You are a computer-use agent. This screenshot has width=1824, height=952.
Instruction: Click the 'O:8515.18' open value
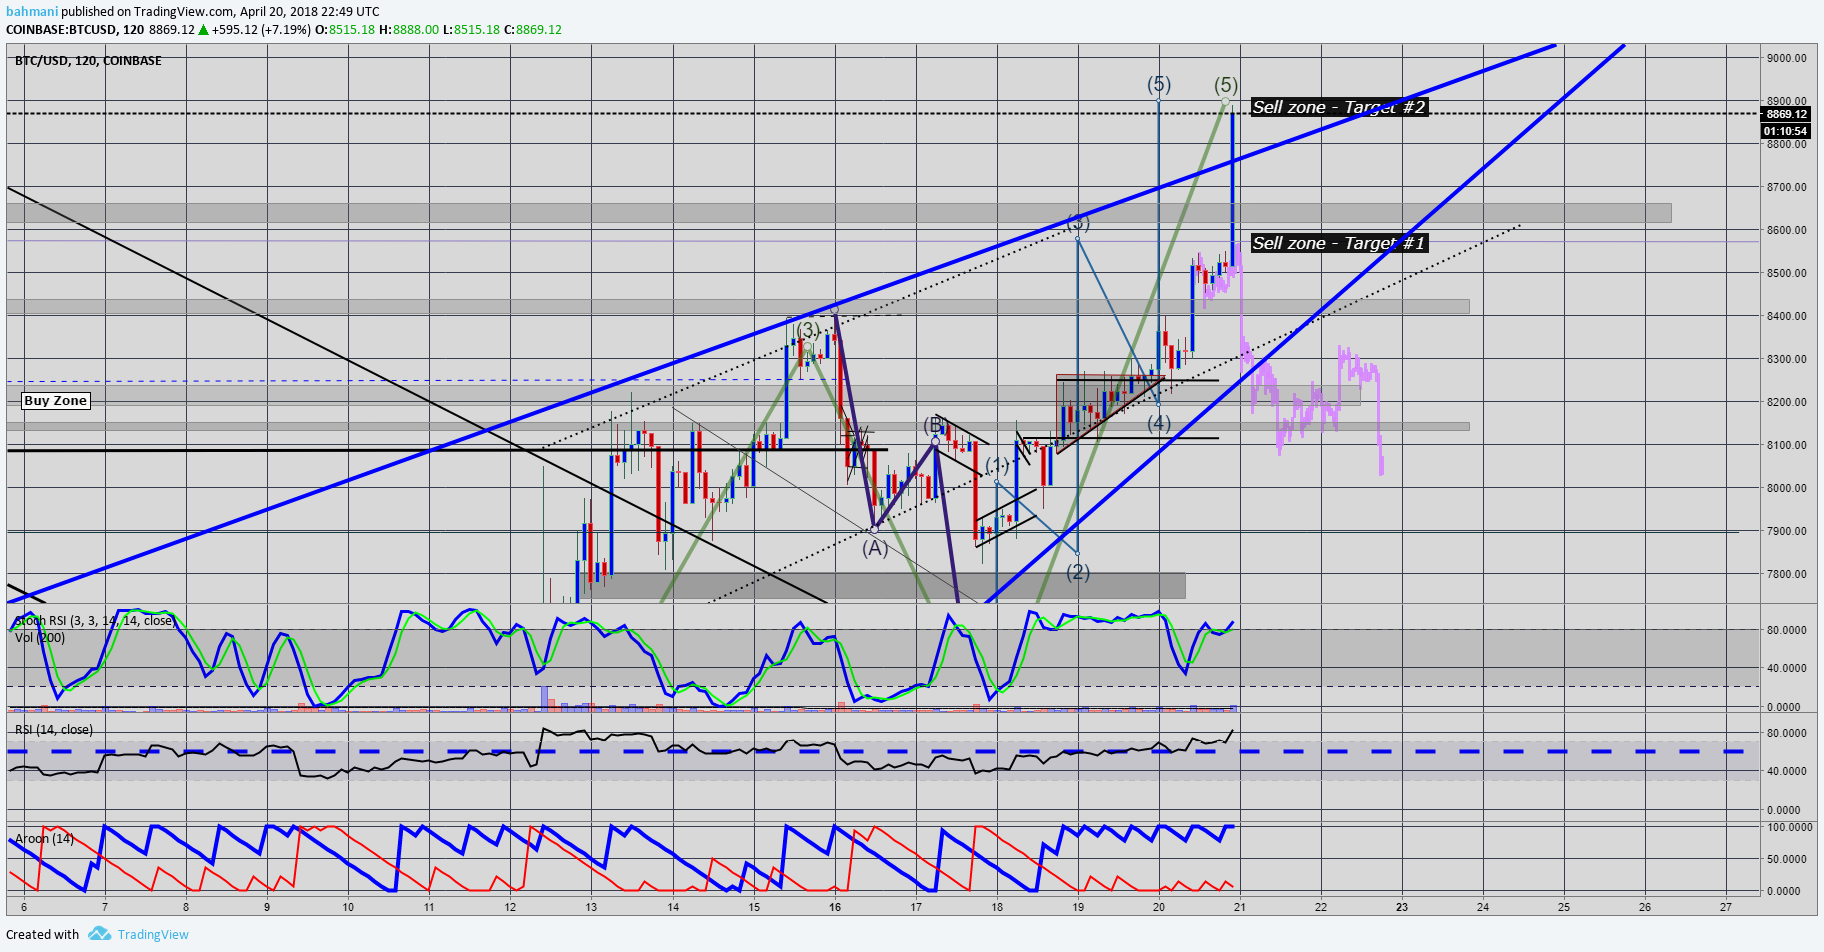click(345, 30)
